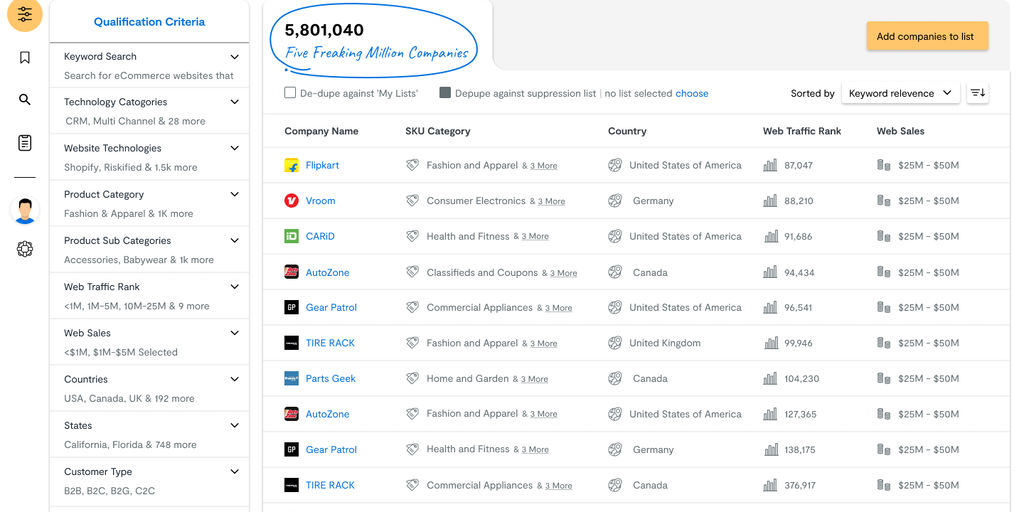Click Add companies to list button
This screenshot has height=512, width=1024.
[x=927, y=37]
